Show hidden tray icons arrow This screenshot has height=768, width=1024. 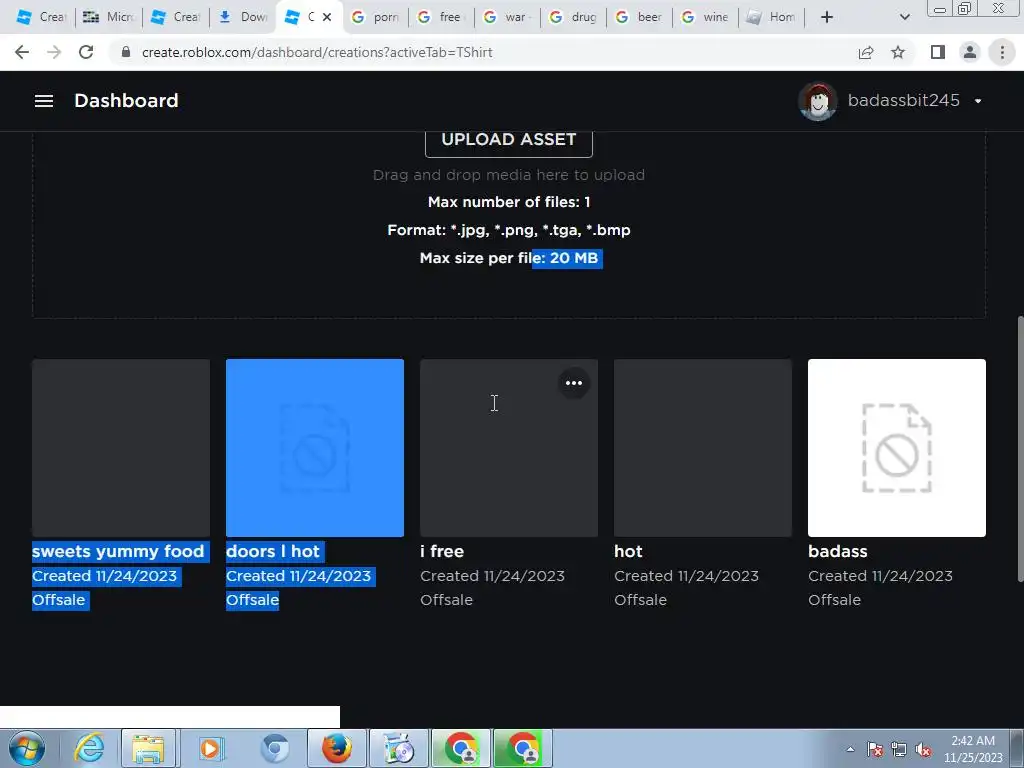coord(850,749)
